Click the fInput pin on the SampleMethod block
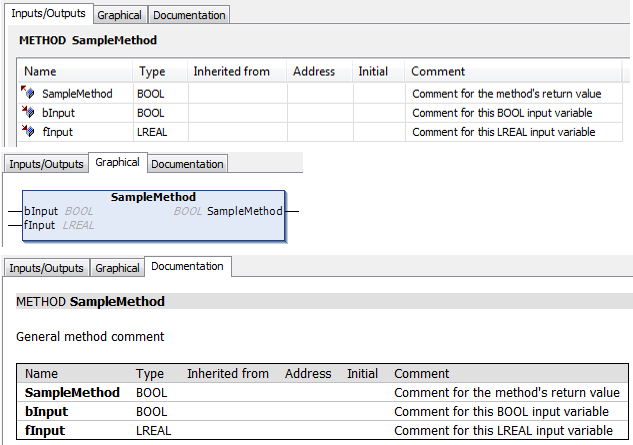The width and height of the screenshot is (633, 445). 39,225
